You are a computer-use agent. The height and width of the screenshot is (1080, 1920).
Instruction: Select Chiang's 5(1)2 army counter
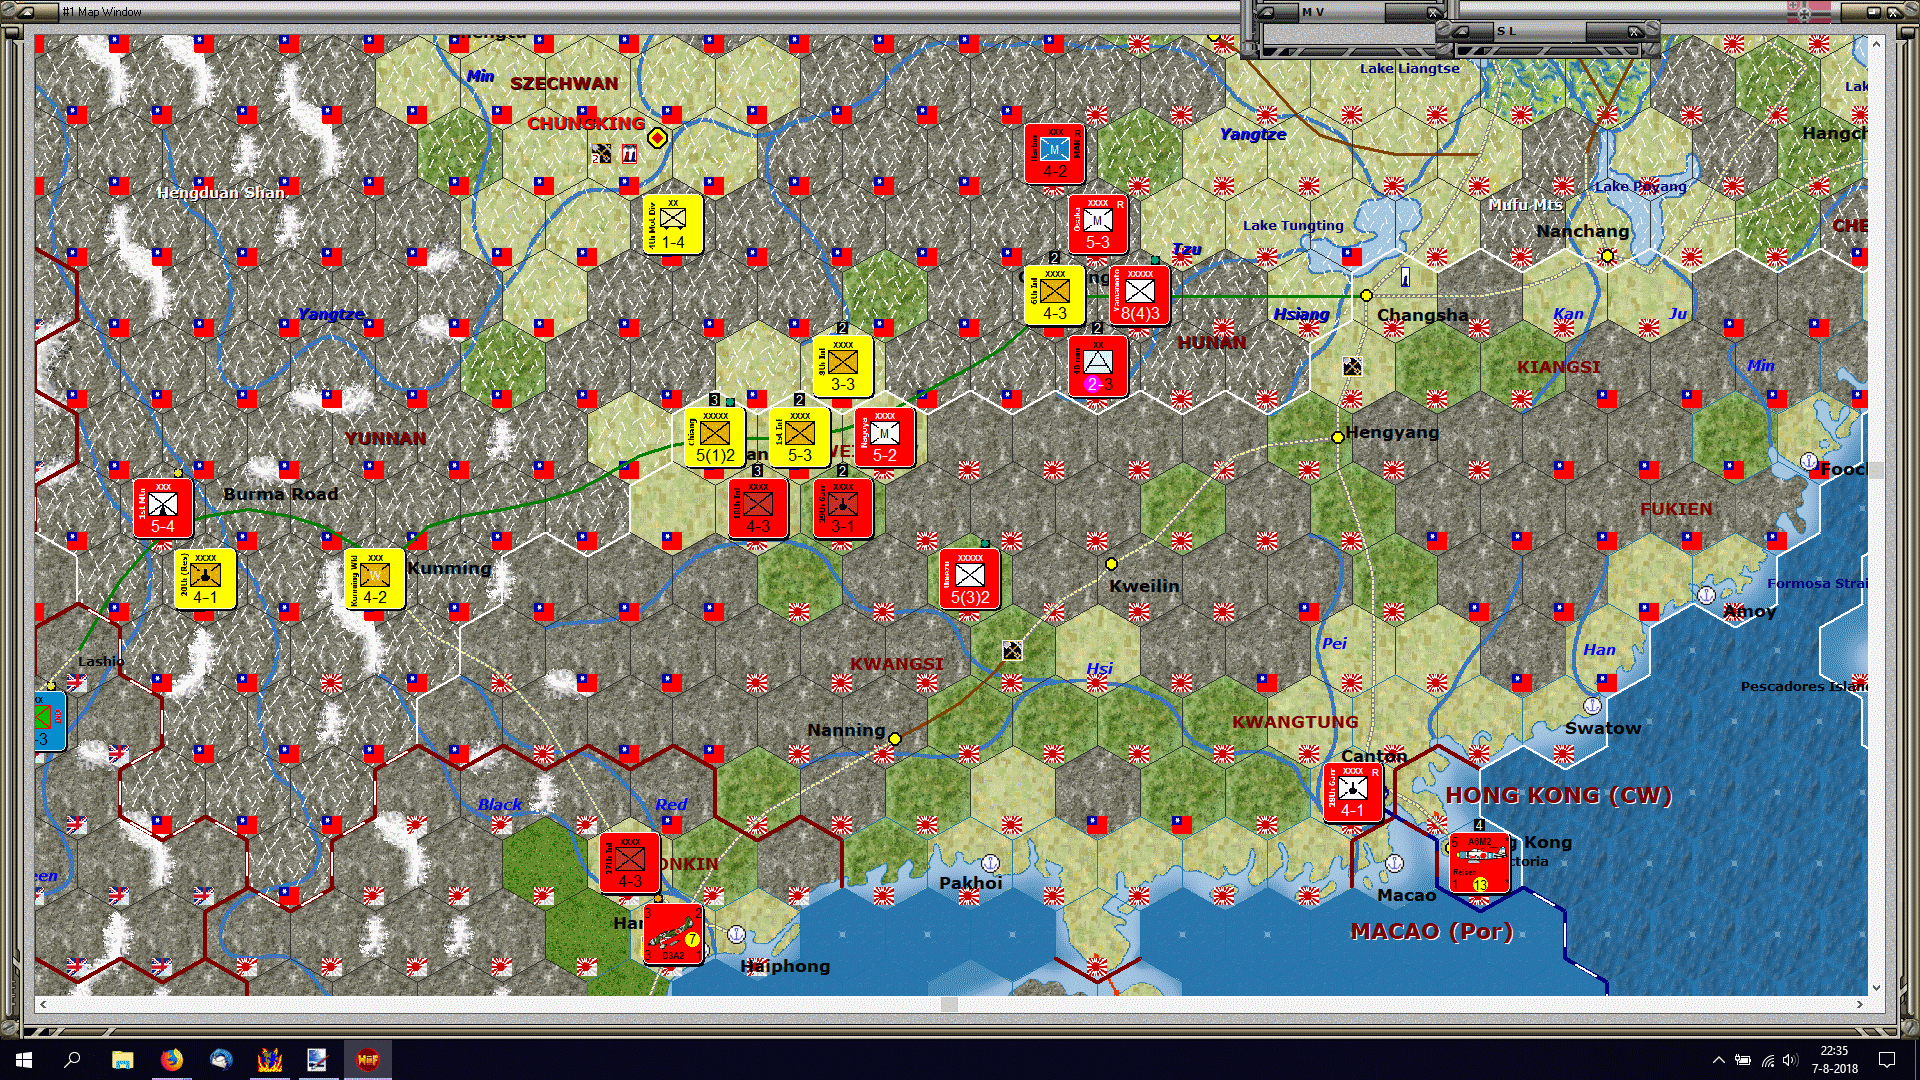714,437
